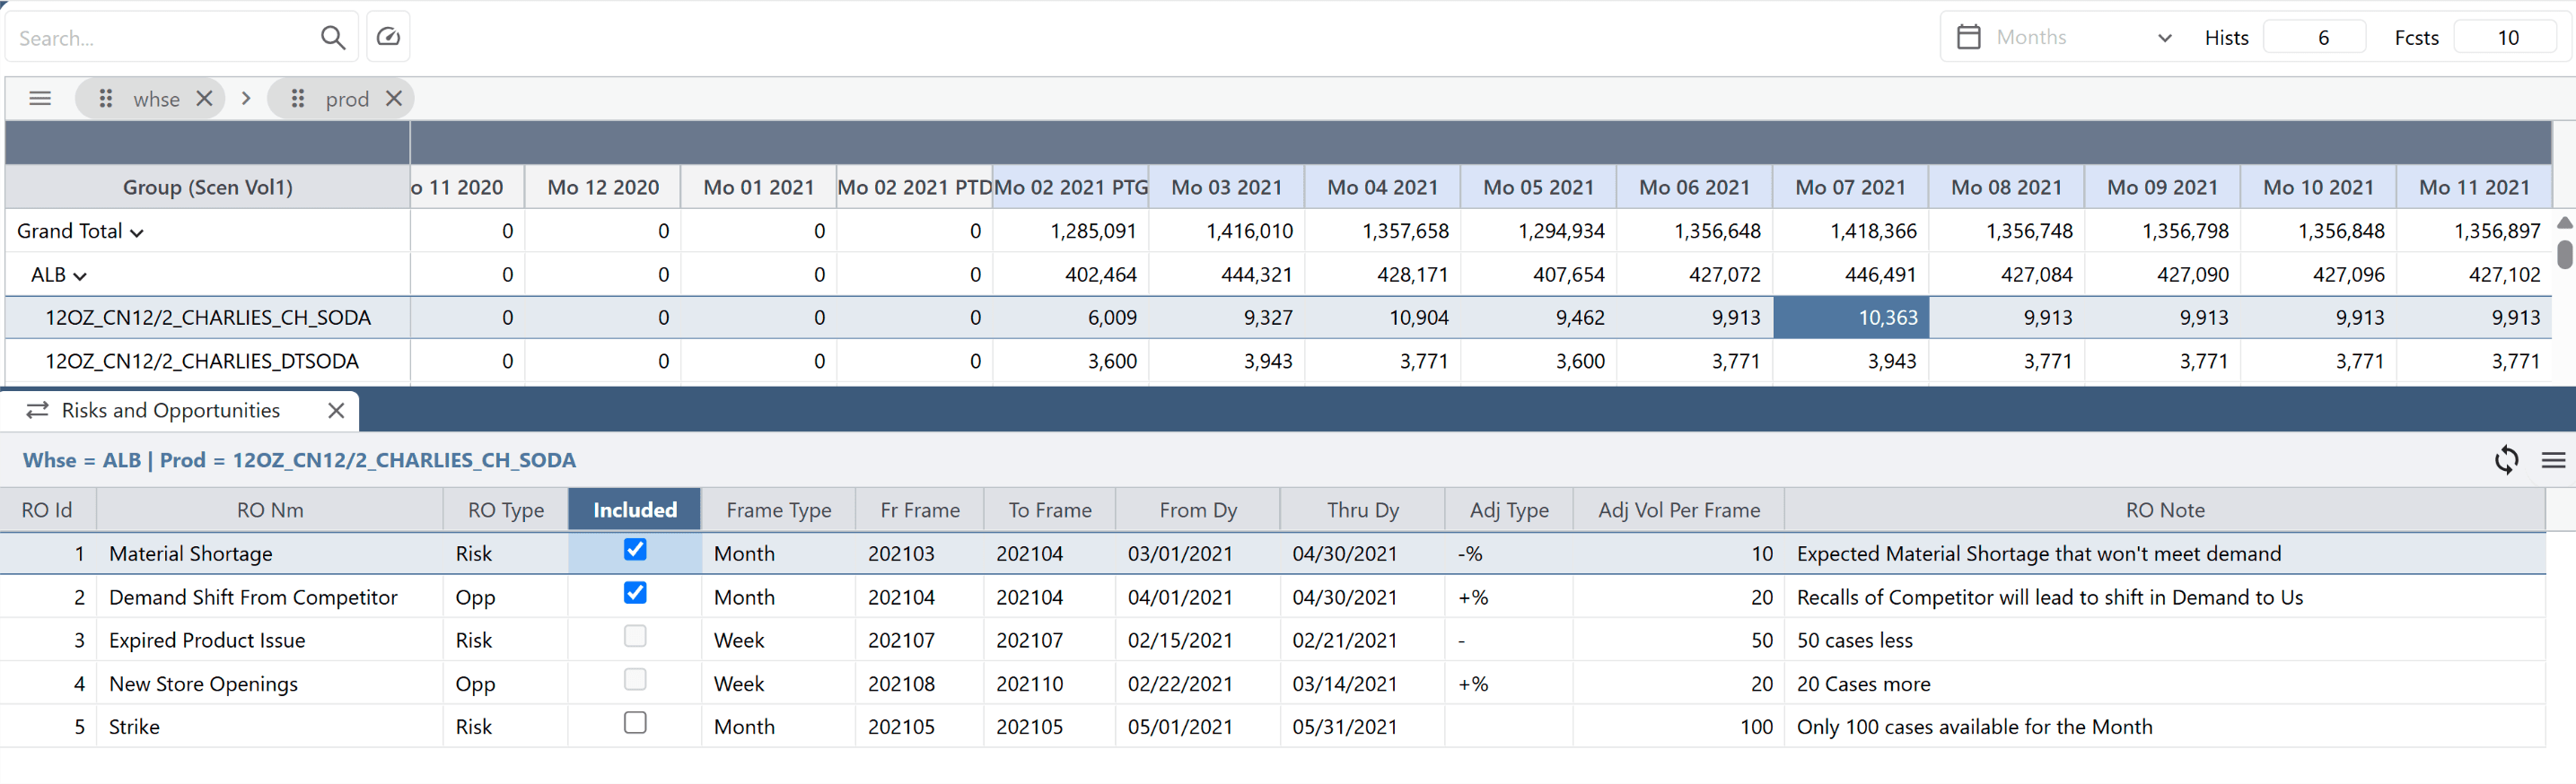Grab the drag handle on prod chip

pos(297,98)
